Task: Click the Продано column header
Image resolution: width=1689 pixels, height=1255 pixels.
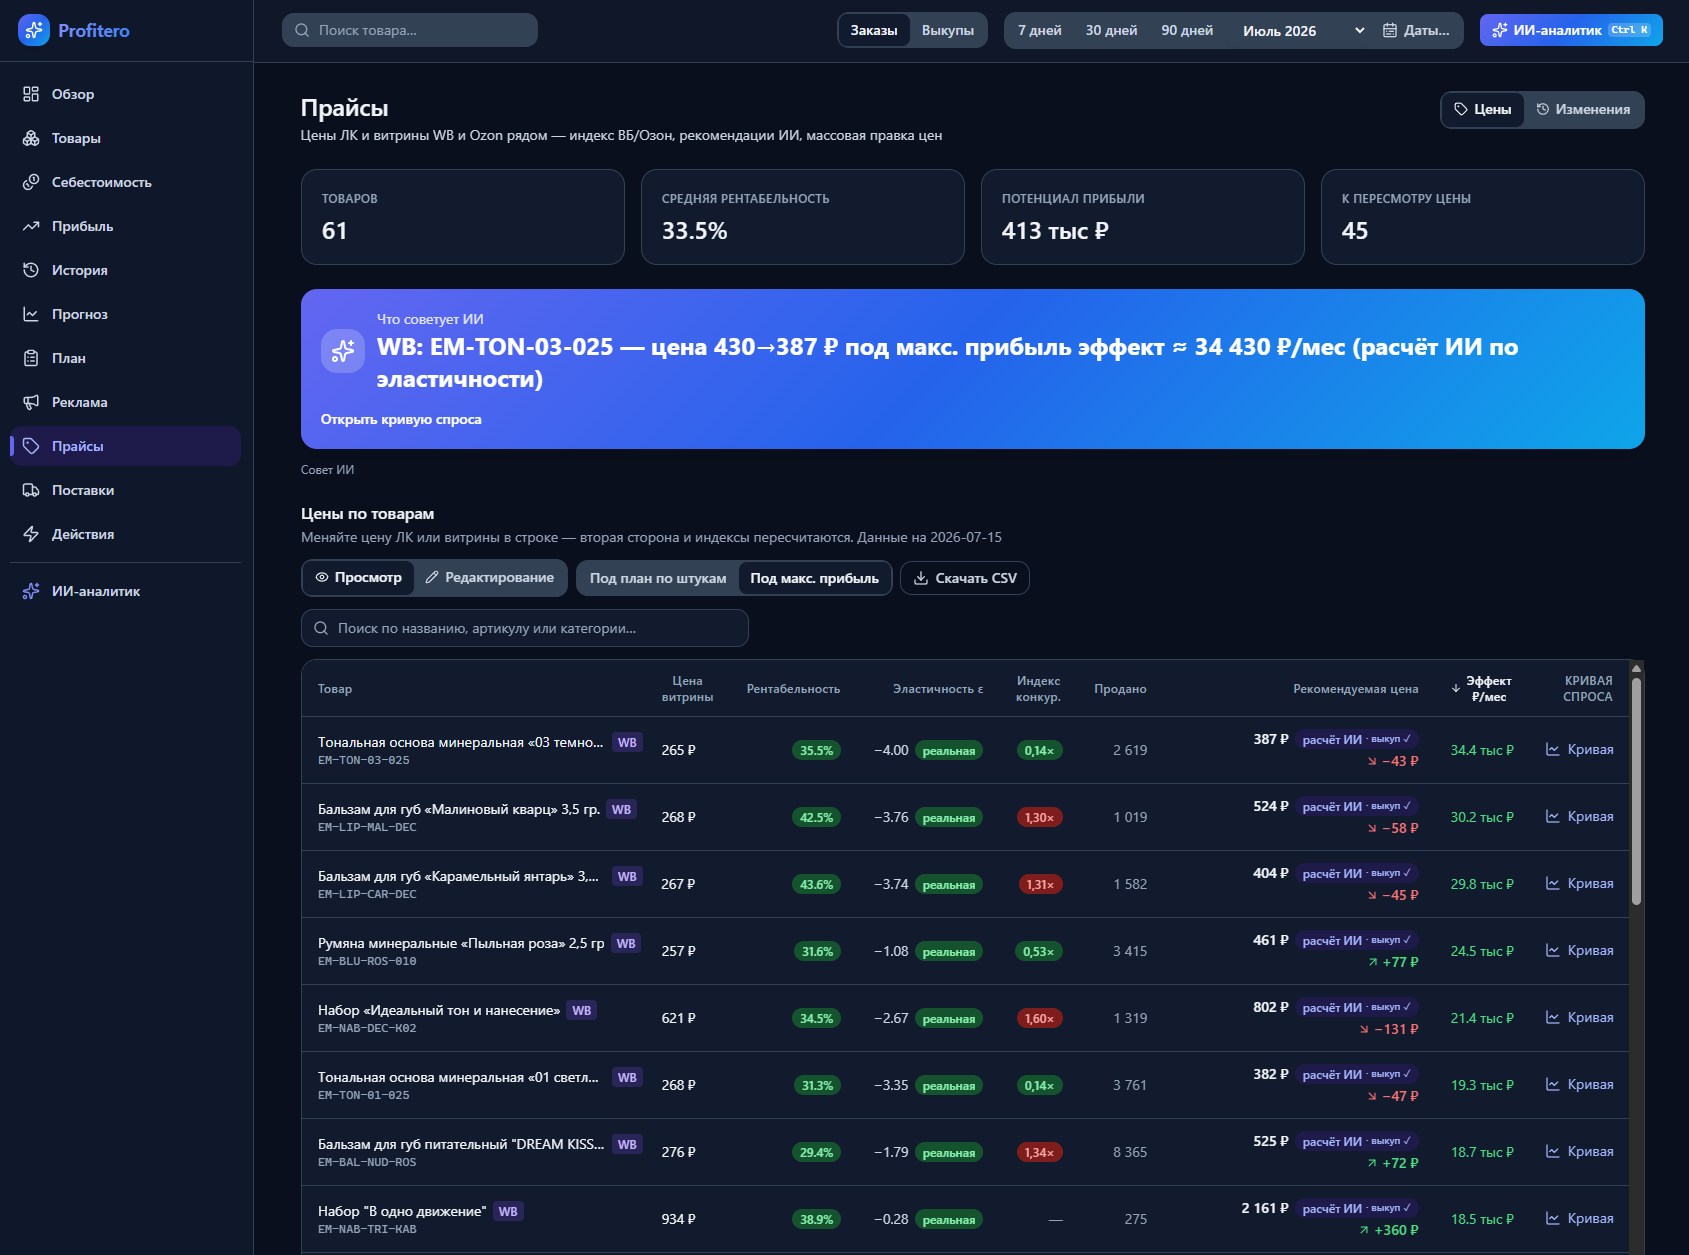Action: click(x=1120, y=689)
